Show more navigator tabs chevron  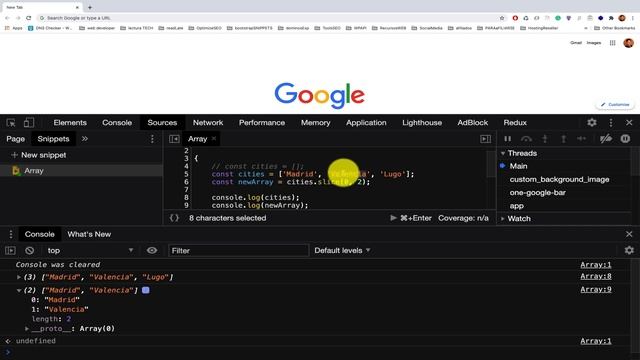coord(84,139)
